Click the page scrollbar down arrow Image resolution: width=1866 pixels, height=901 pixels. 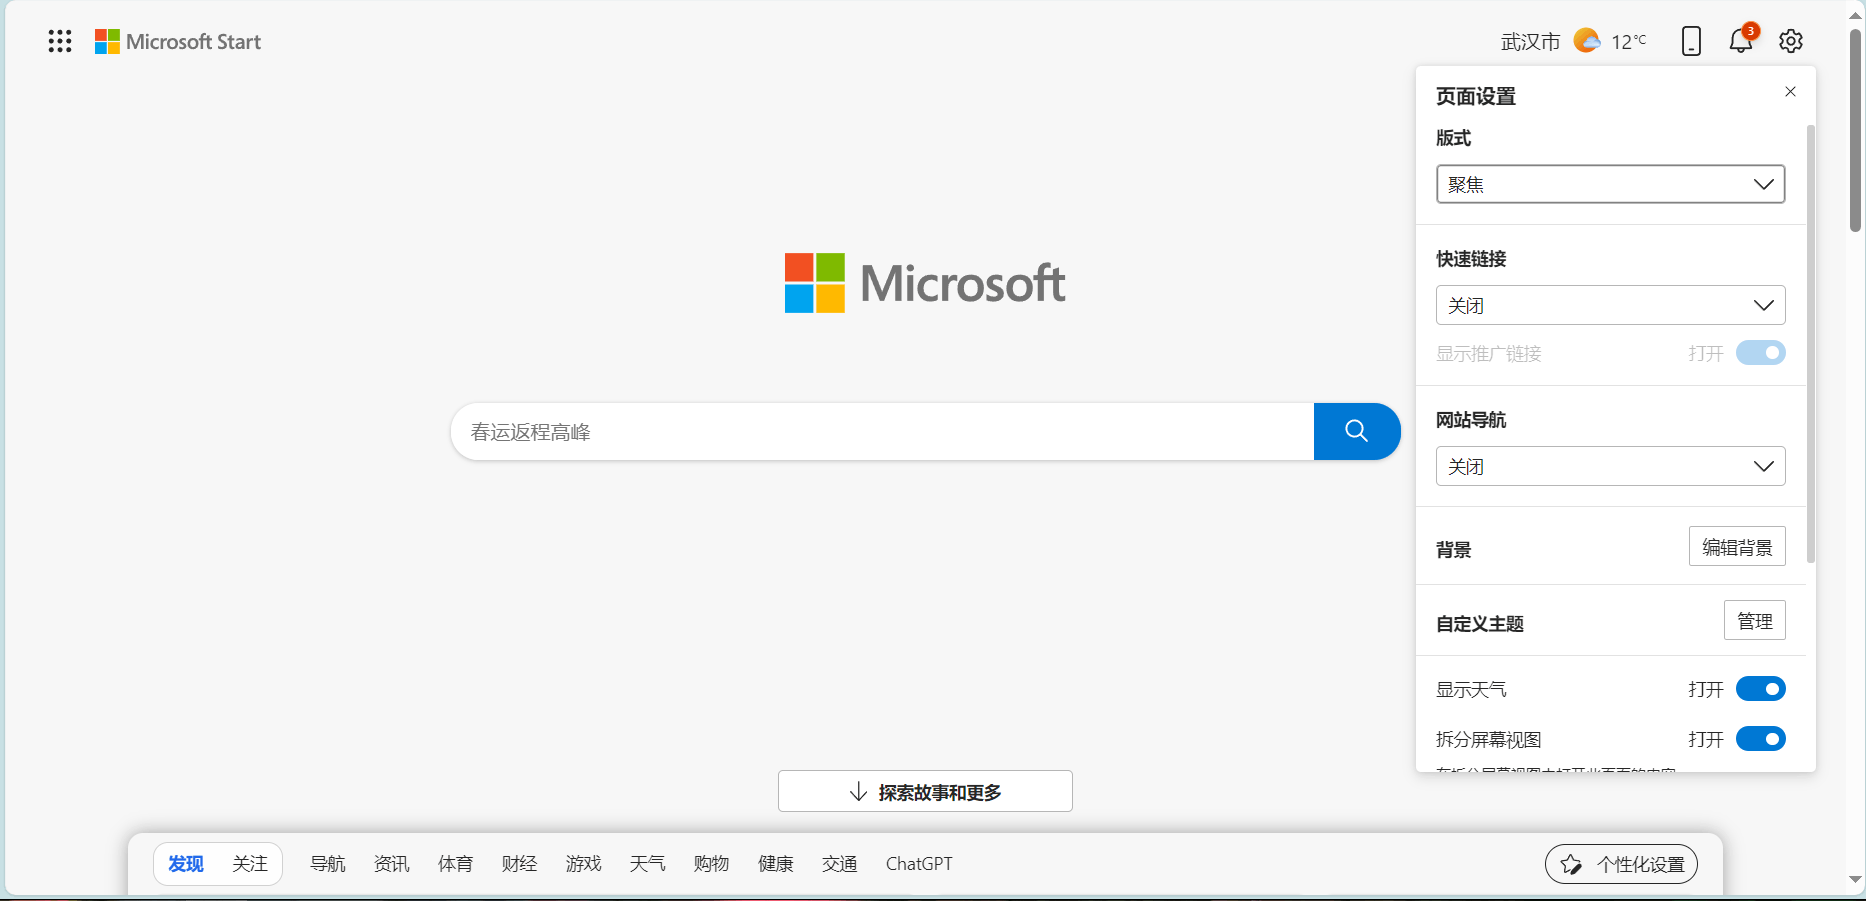[1856, 880]
